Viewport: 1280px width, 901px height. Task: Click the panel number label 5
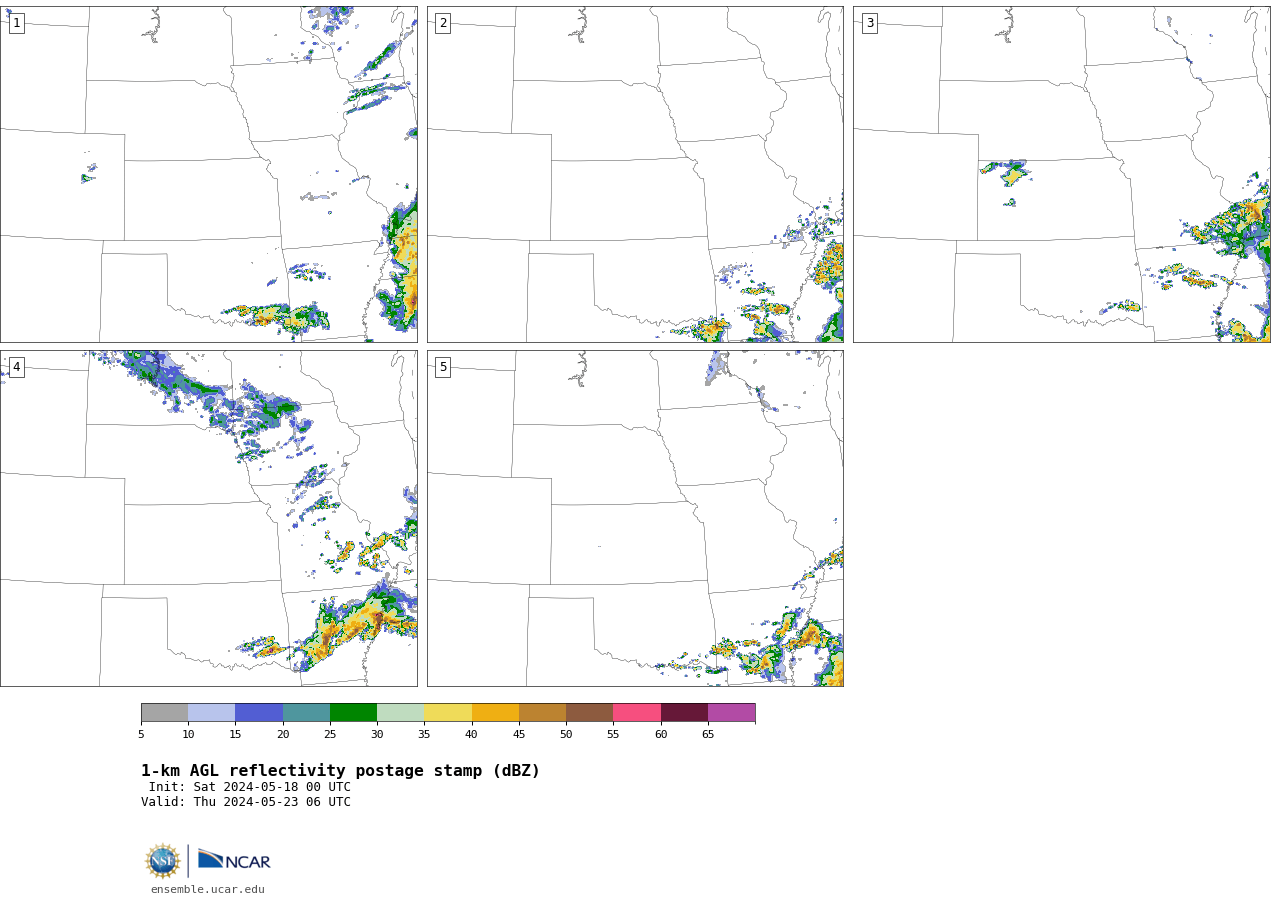443,367
